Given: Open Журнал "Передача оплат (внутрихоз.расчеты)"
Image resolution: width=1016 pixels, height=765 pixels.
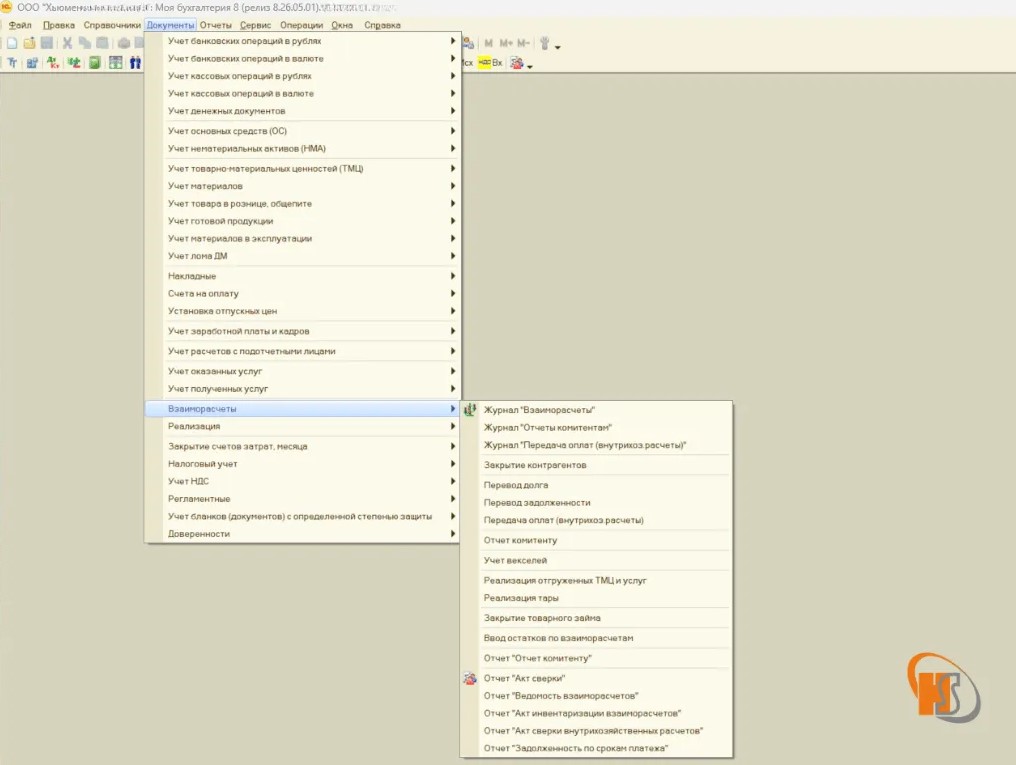Looking at the screenshot, I should pyautogui.click(x=596, y=445).
